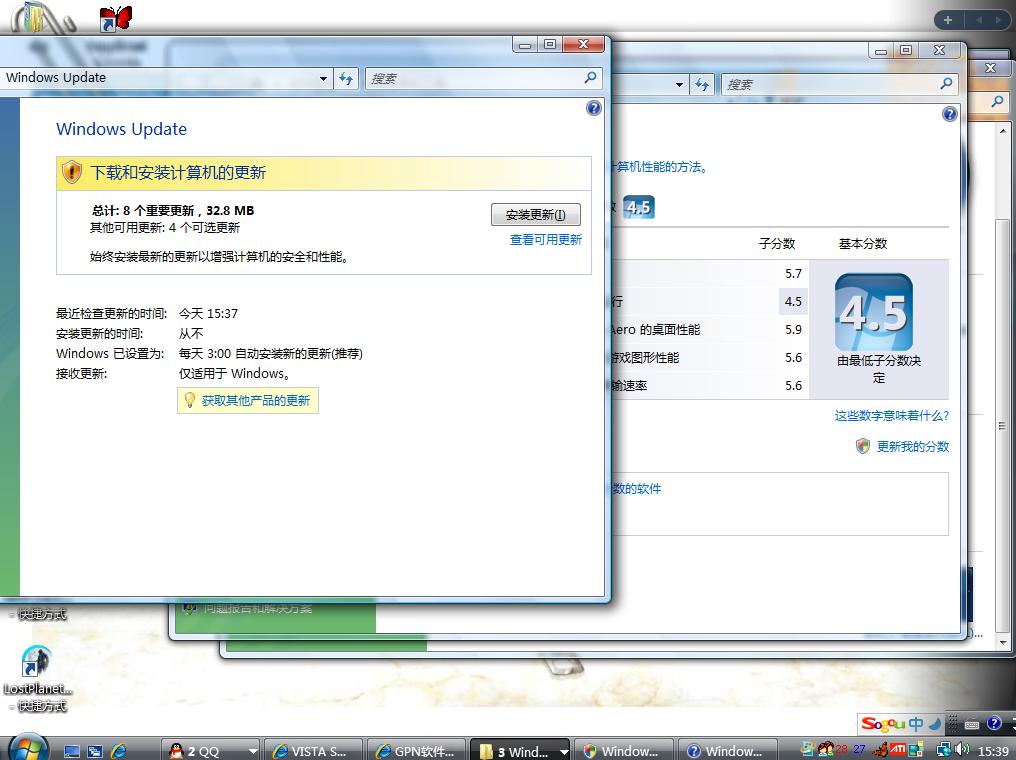Launch Internet Explorer from Quick Launch

pos(119,751)
